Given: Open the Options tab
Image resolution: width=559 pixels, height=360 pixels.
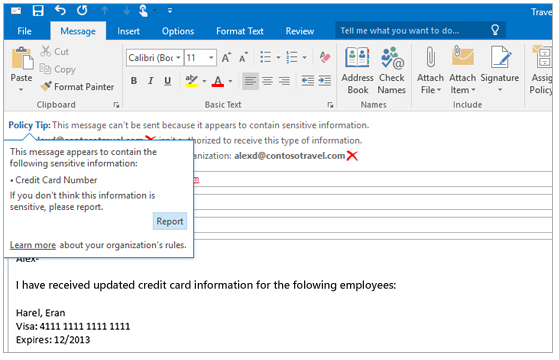Looking at the screenshot, I should tap(178, 31).
